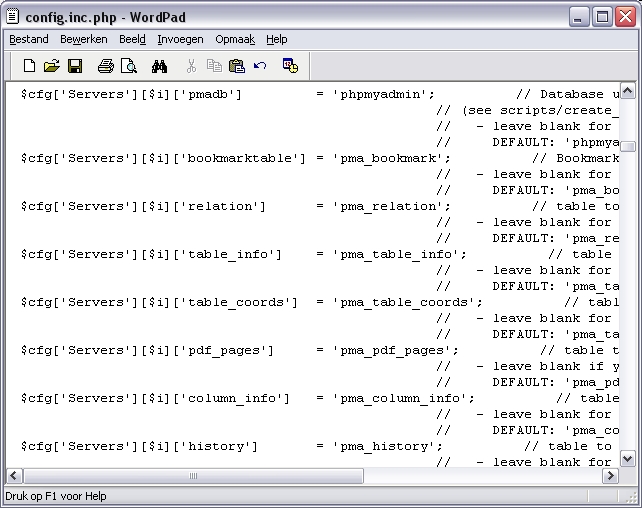Click the ['column_info'] config key
The height and width of the screenshot is (508, 642).
click(231, 398)
